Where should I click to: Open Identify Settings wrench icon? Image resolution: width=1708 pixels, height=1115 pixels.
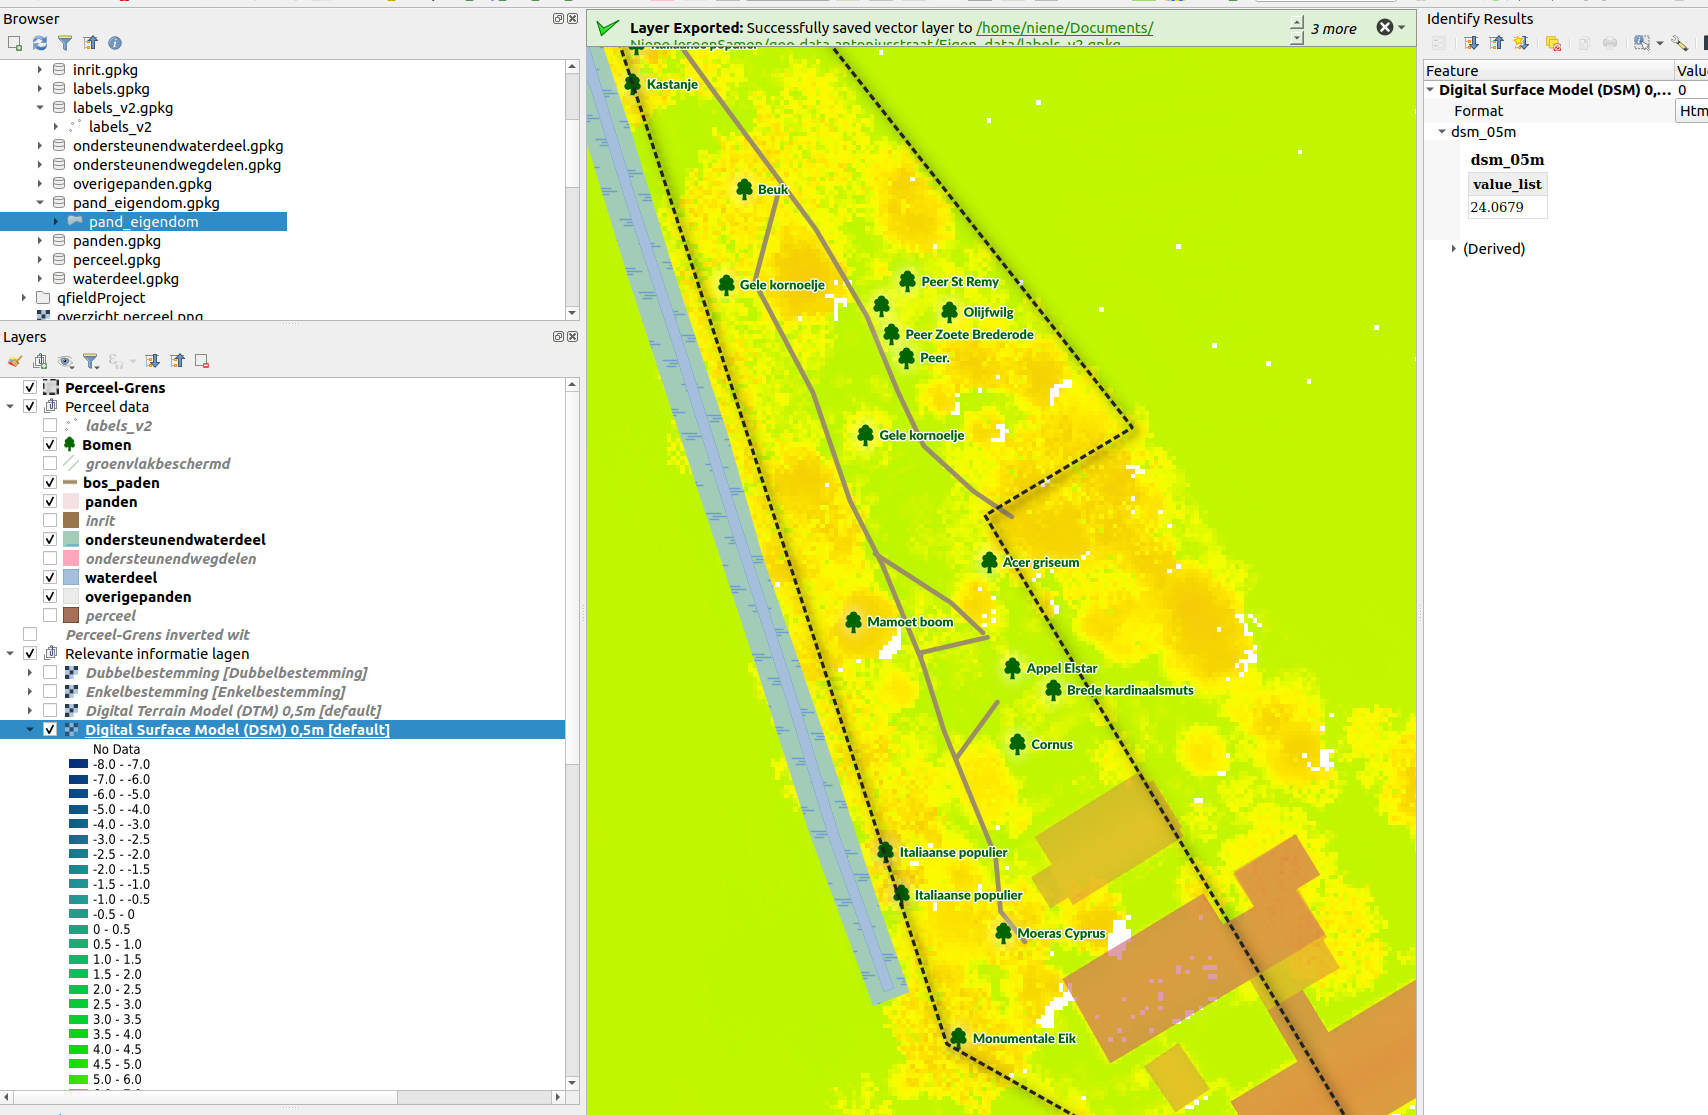(x=1679, y=43)
